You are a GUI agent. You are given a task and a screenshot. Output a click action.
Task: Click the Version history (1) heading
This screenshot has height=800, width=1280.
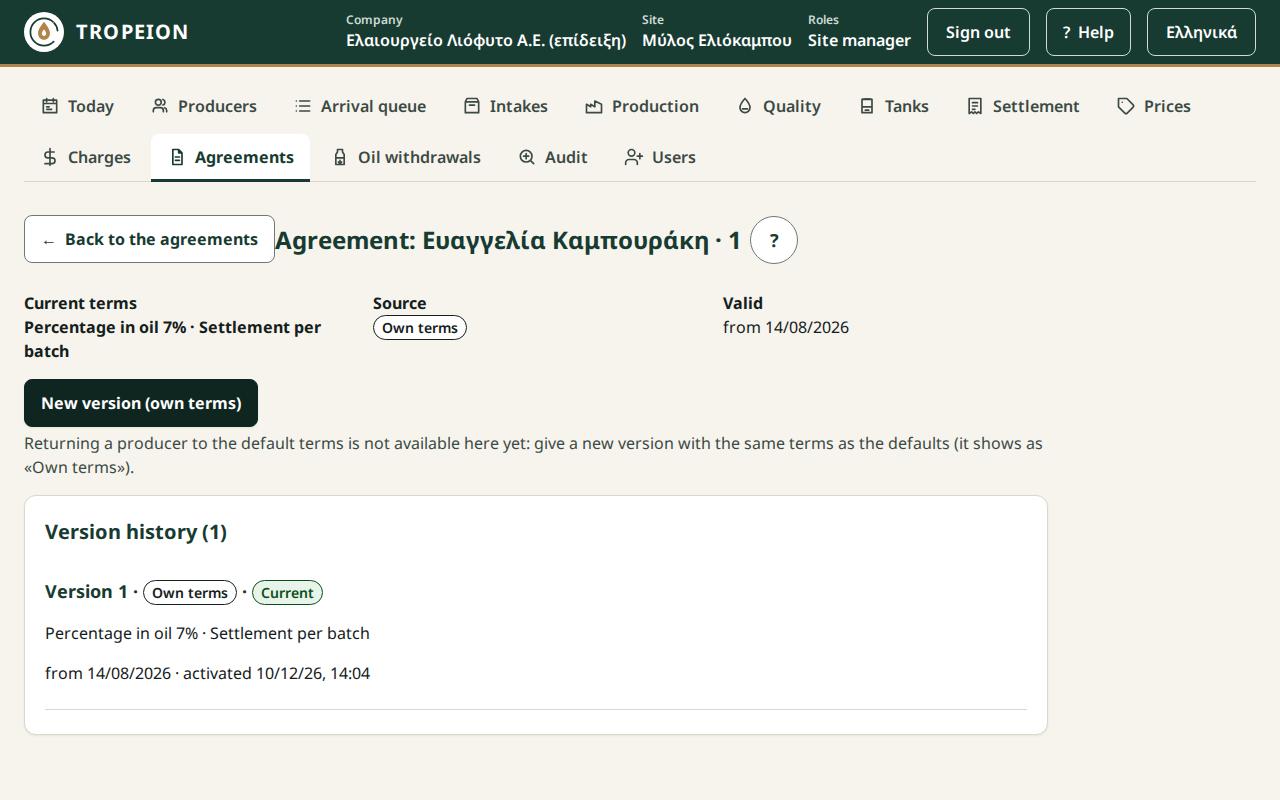pyautogui.click(x=136, y=532)
